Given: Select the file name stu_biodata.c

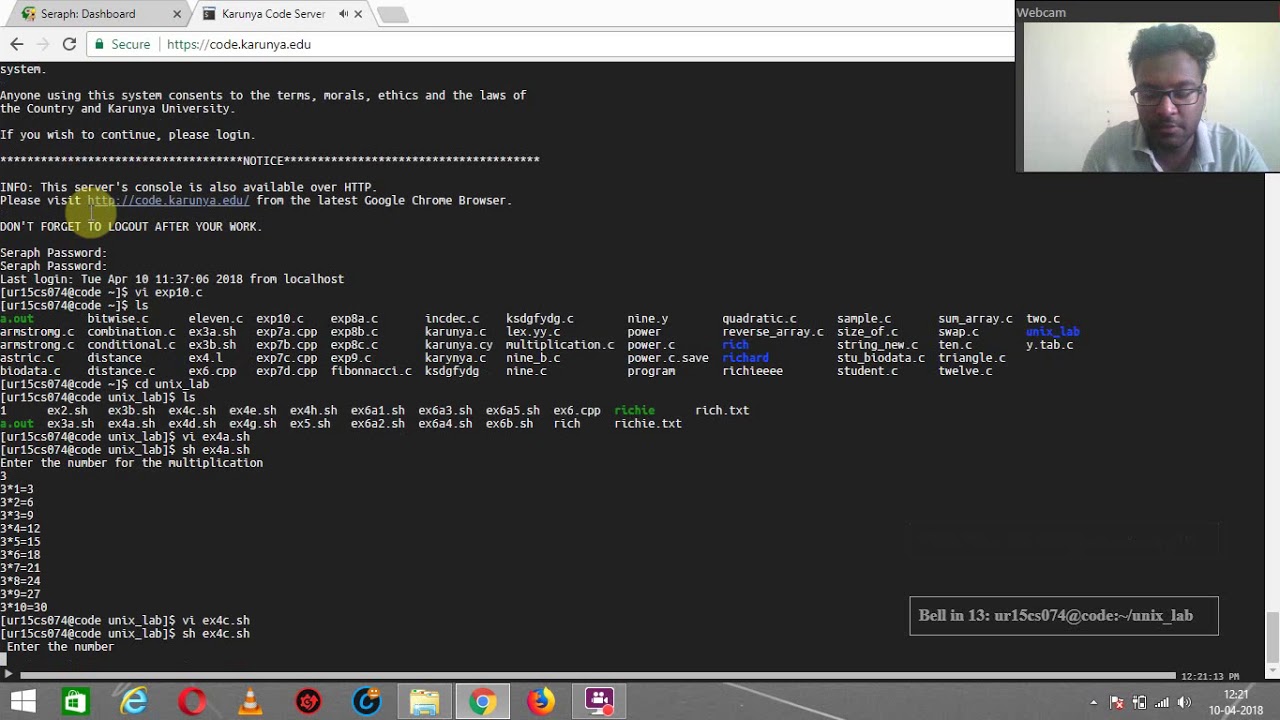Looking at the screenshot, I should [881, 358].
